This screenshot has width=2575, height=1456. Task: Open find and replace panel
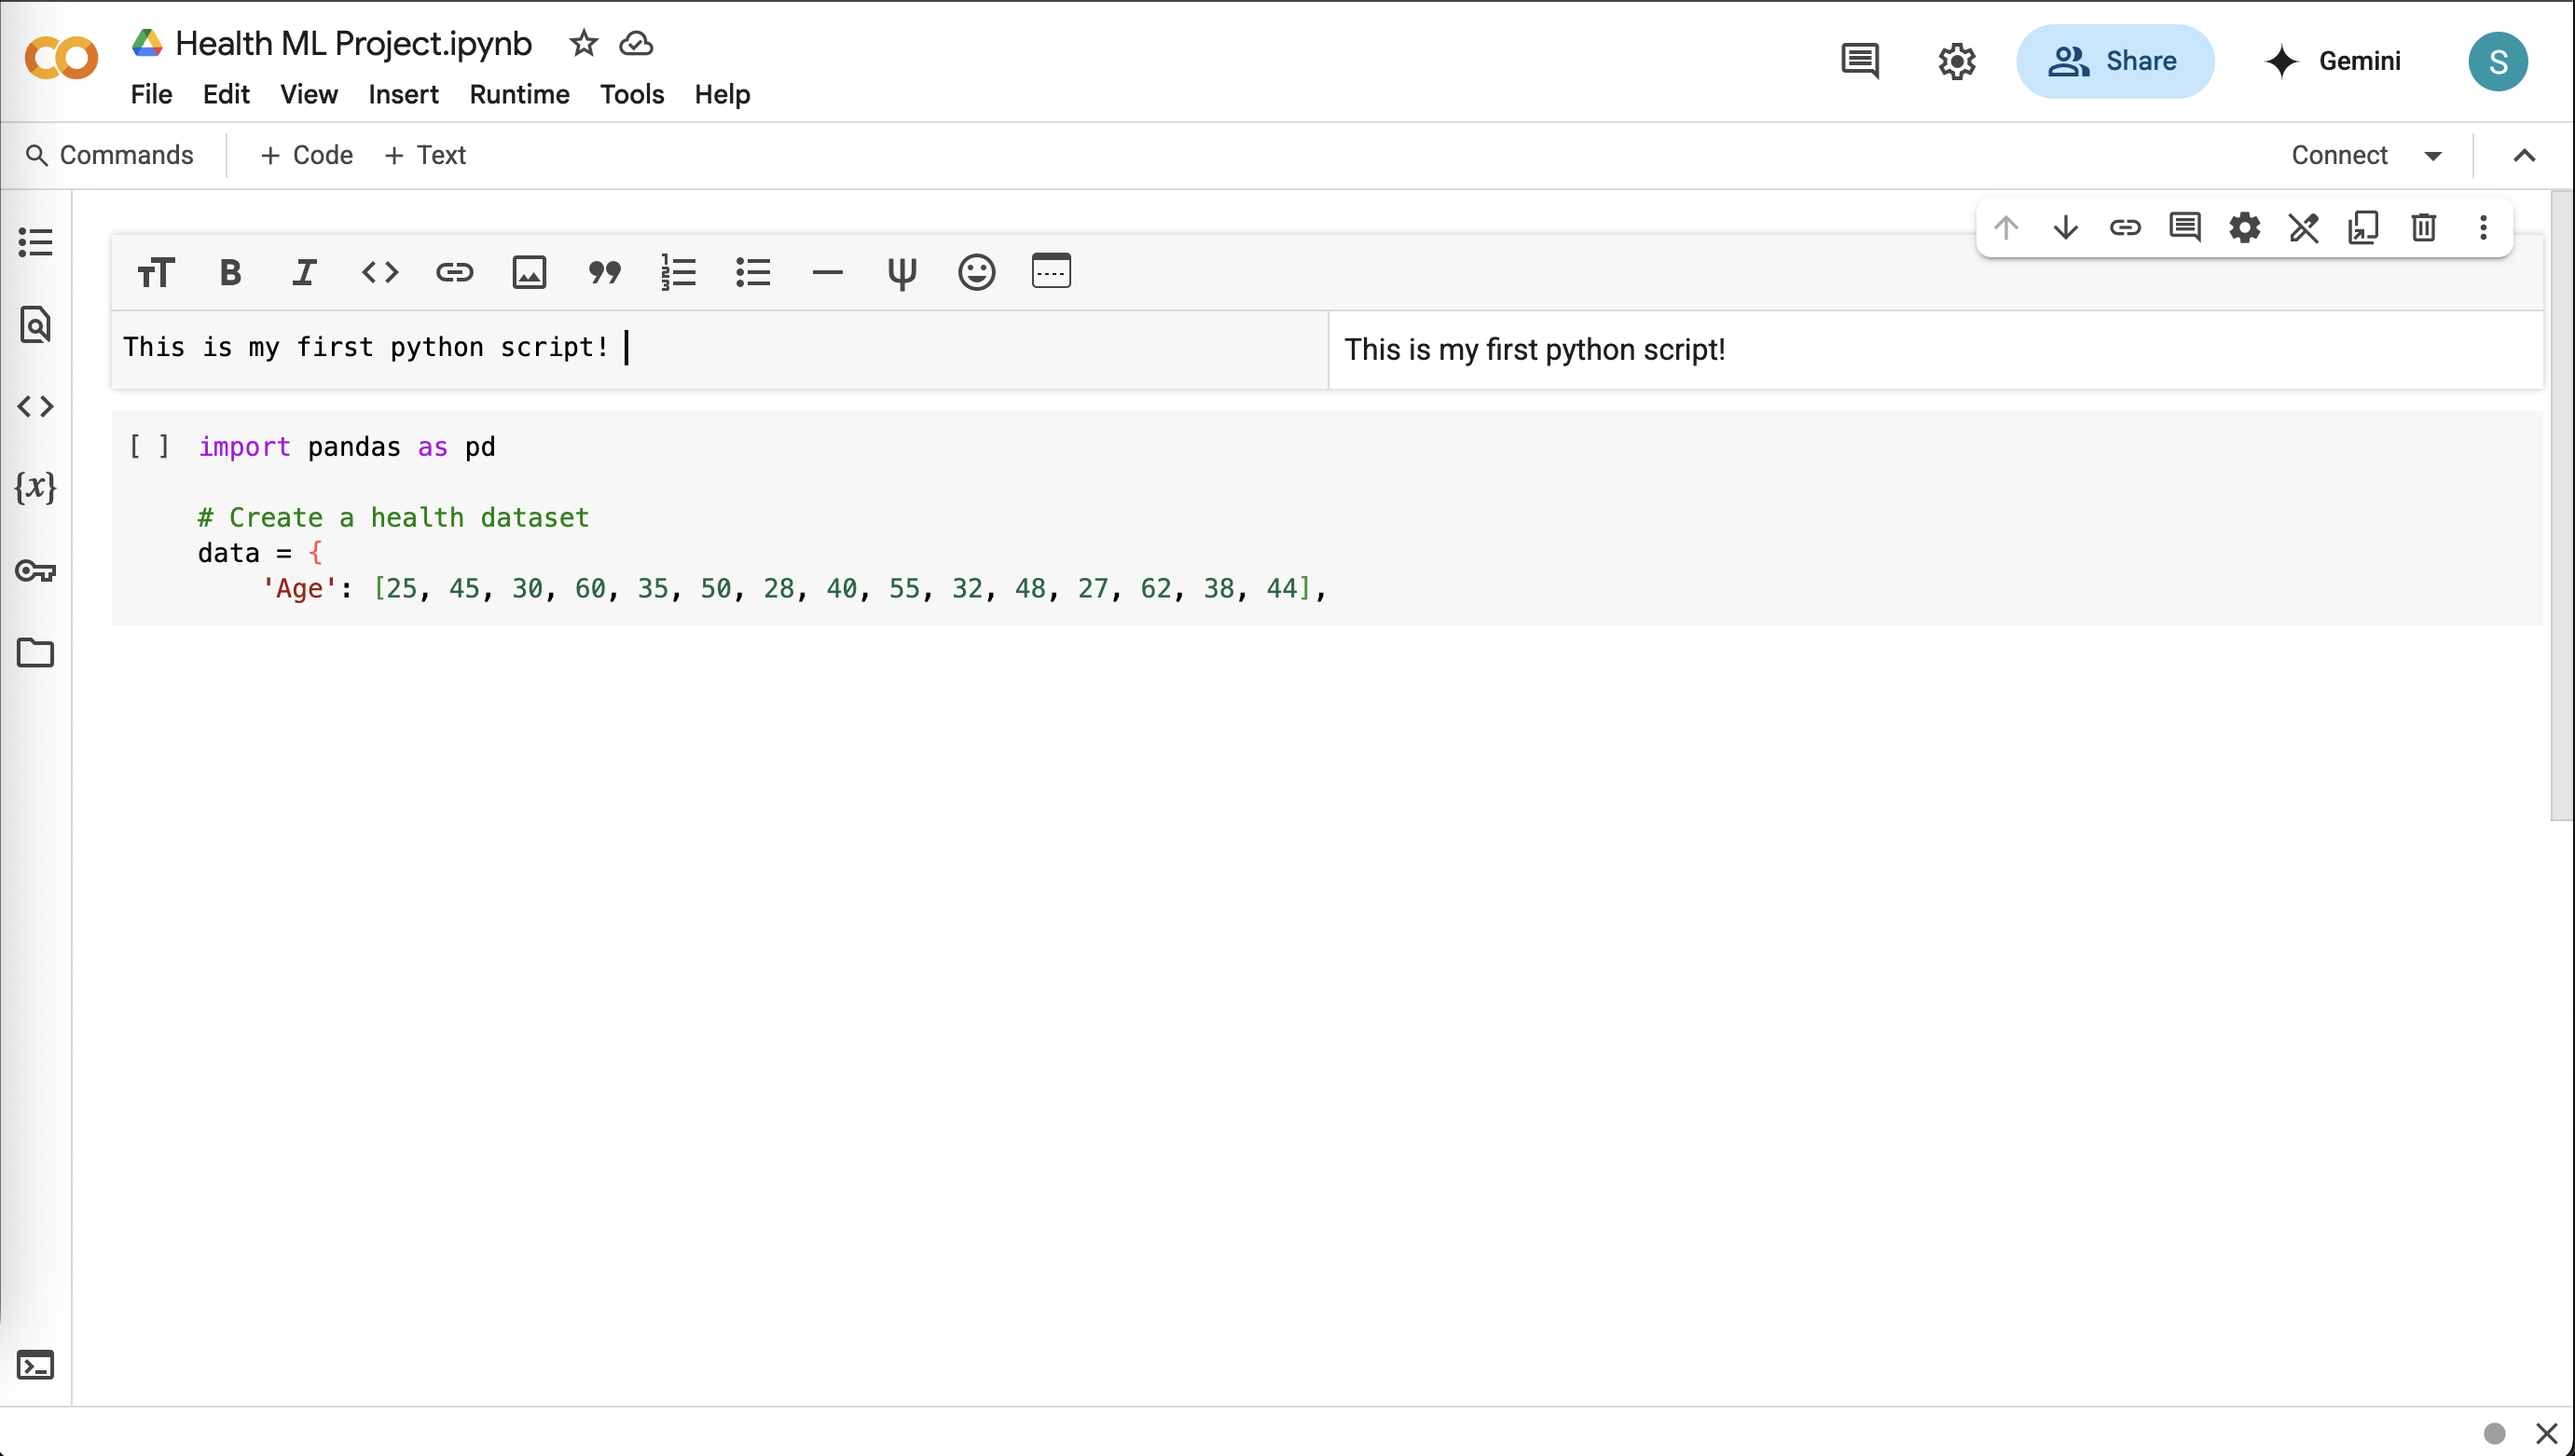(x=36, y=324)
